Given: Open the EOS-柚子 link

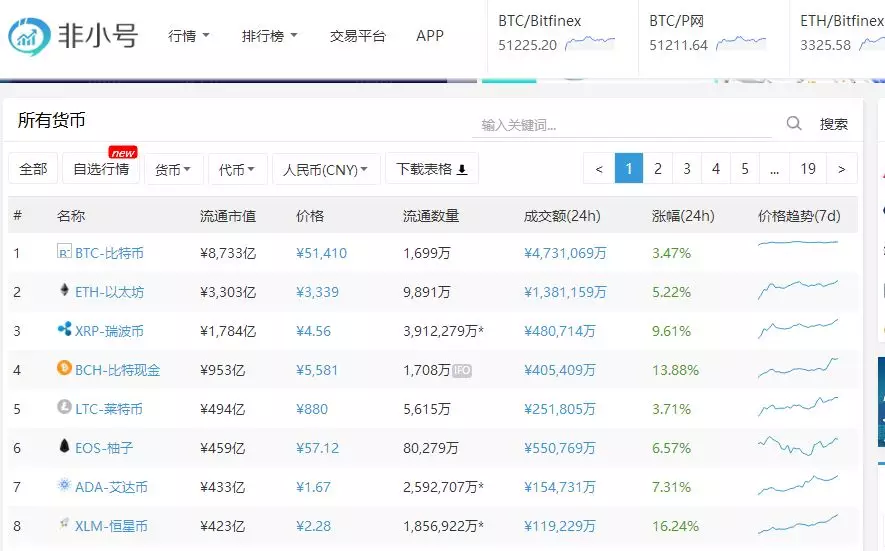Looking at the screenshot, I should 104,448.
